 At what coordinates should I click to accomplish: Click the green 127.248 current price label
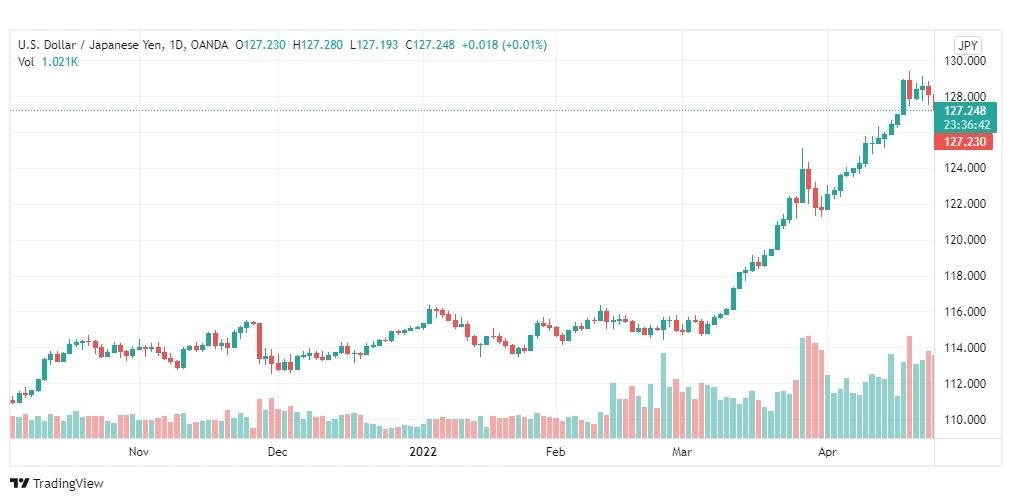pos(965,117)
